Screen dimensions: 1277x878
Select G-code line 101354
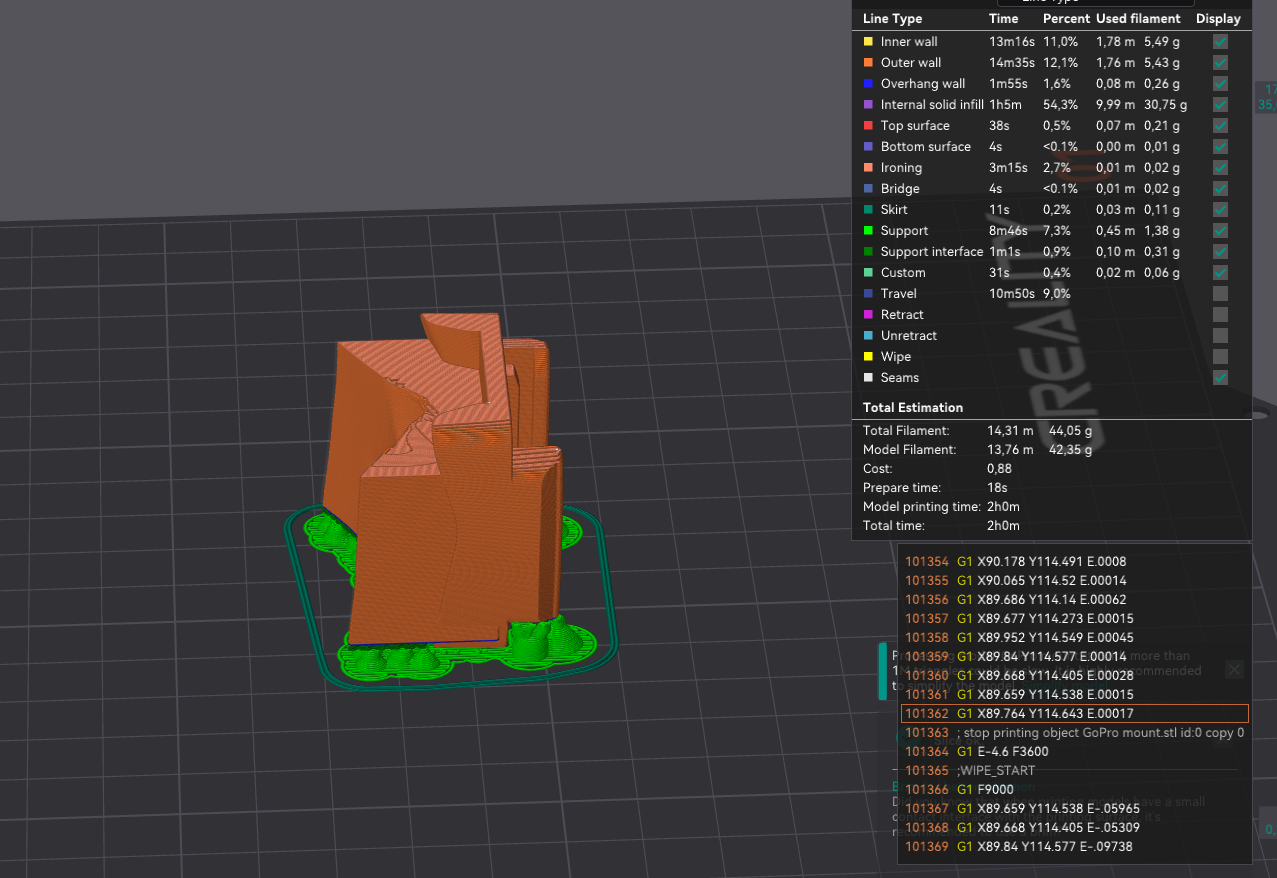1075,562
